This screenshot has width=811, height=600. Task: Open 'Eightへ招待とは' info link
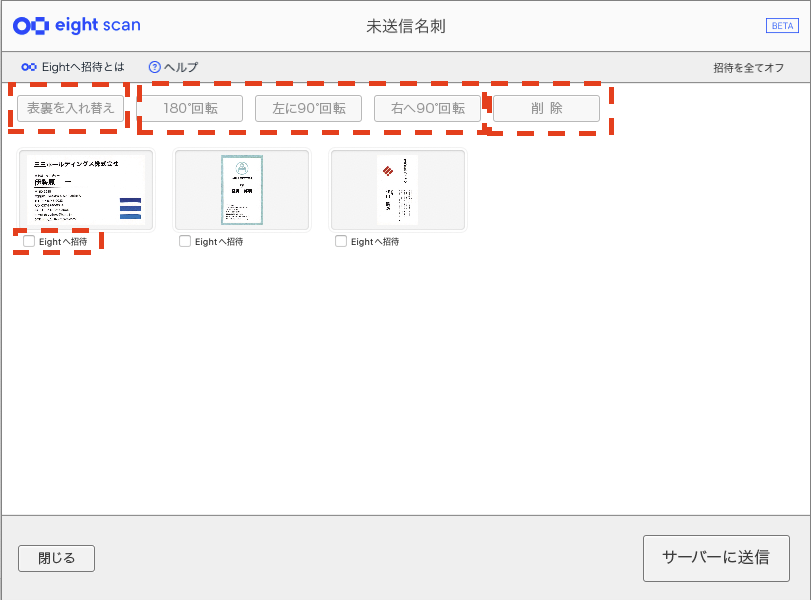[73, 67]
